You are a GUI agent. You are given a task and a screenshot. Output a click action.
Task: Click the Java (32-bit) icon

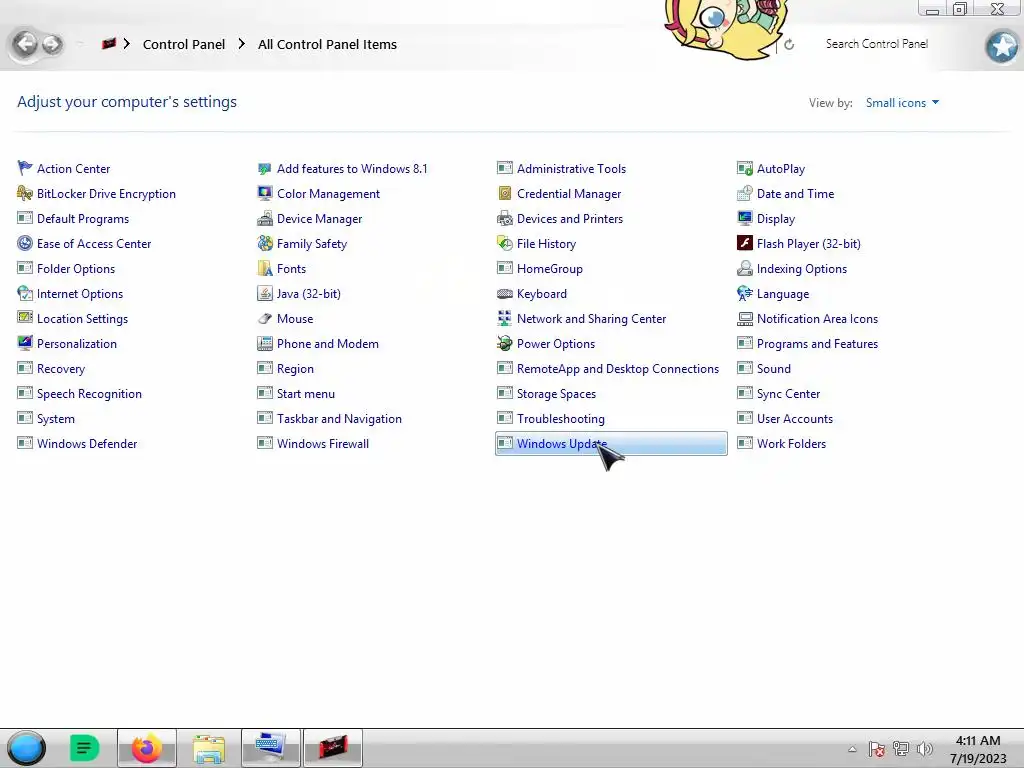coord(264,293)
